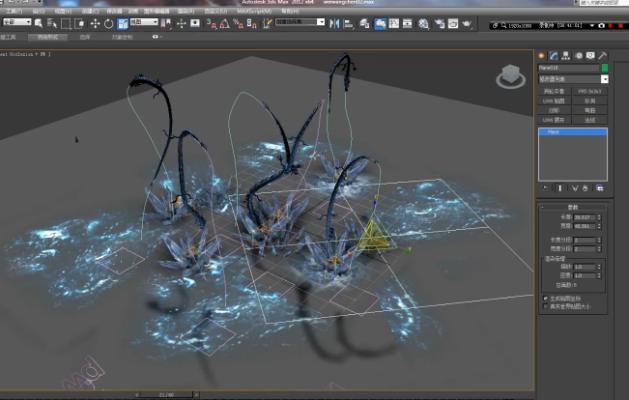Viewport: 629px width, 400px height.
Task: Open the Schematic View icon
Action: tap(407, 24)
